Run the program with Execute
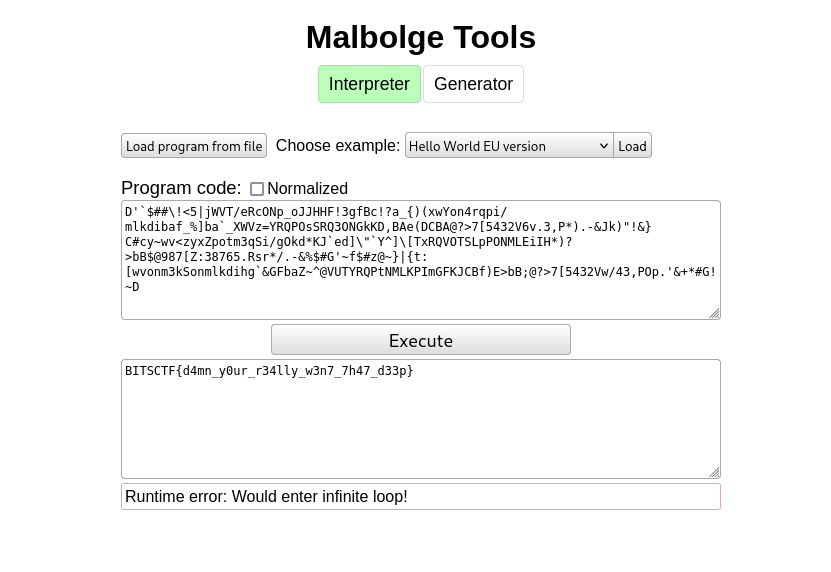The width and height of the screenshot is (831, 572). 420,340
